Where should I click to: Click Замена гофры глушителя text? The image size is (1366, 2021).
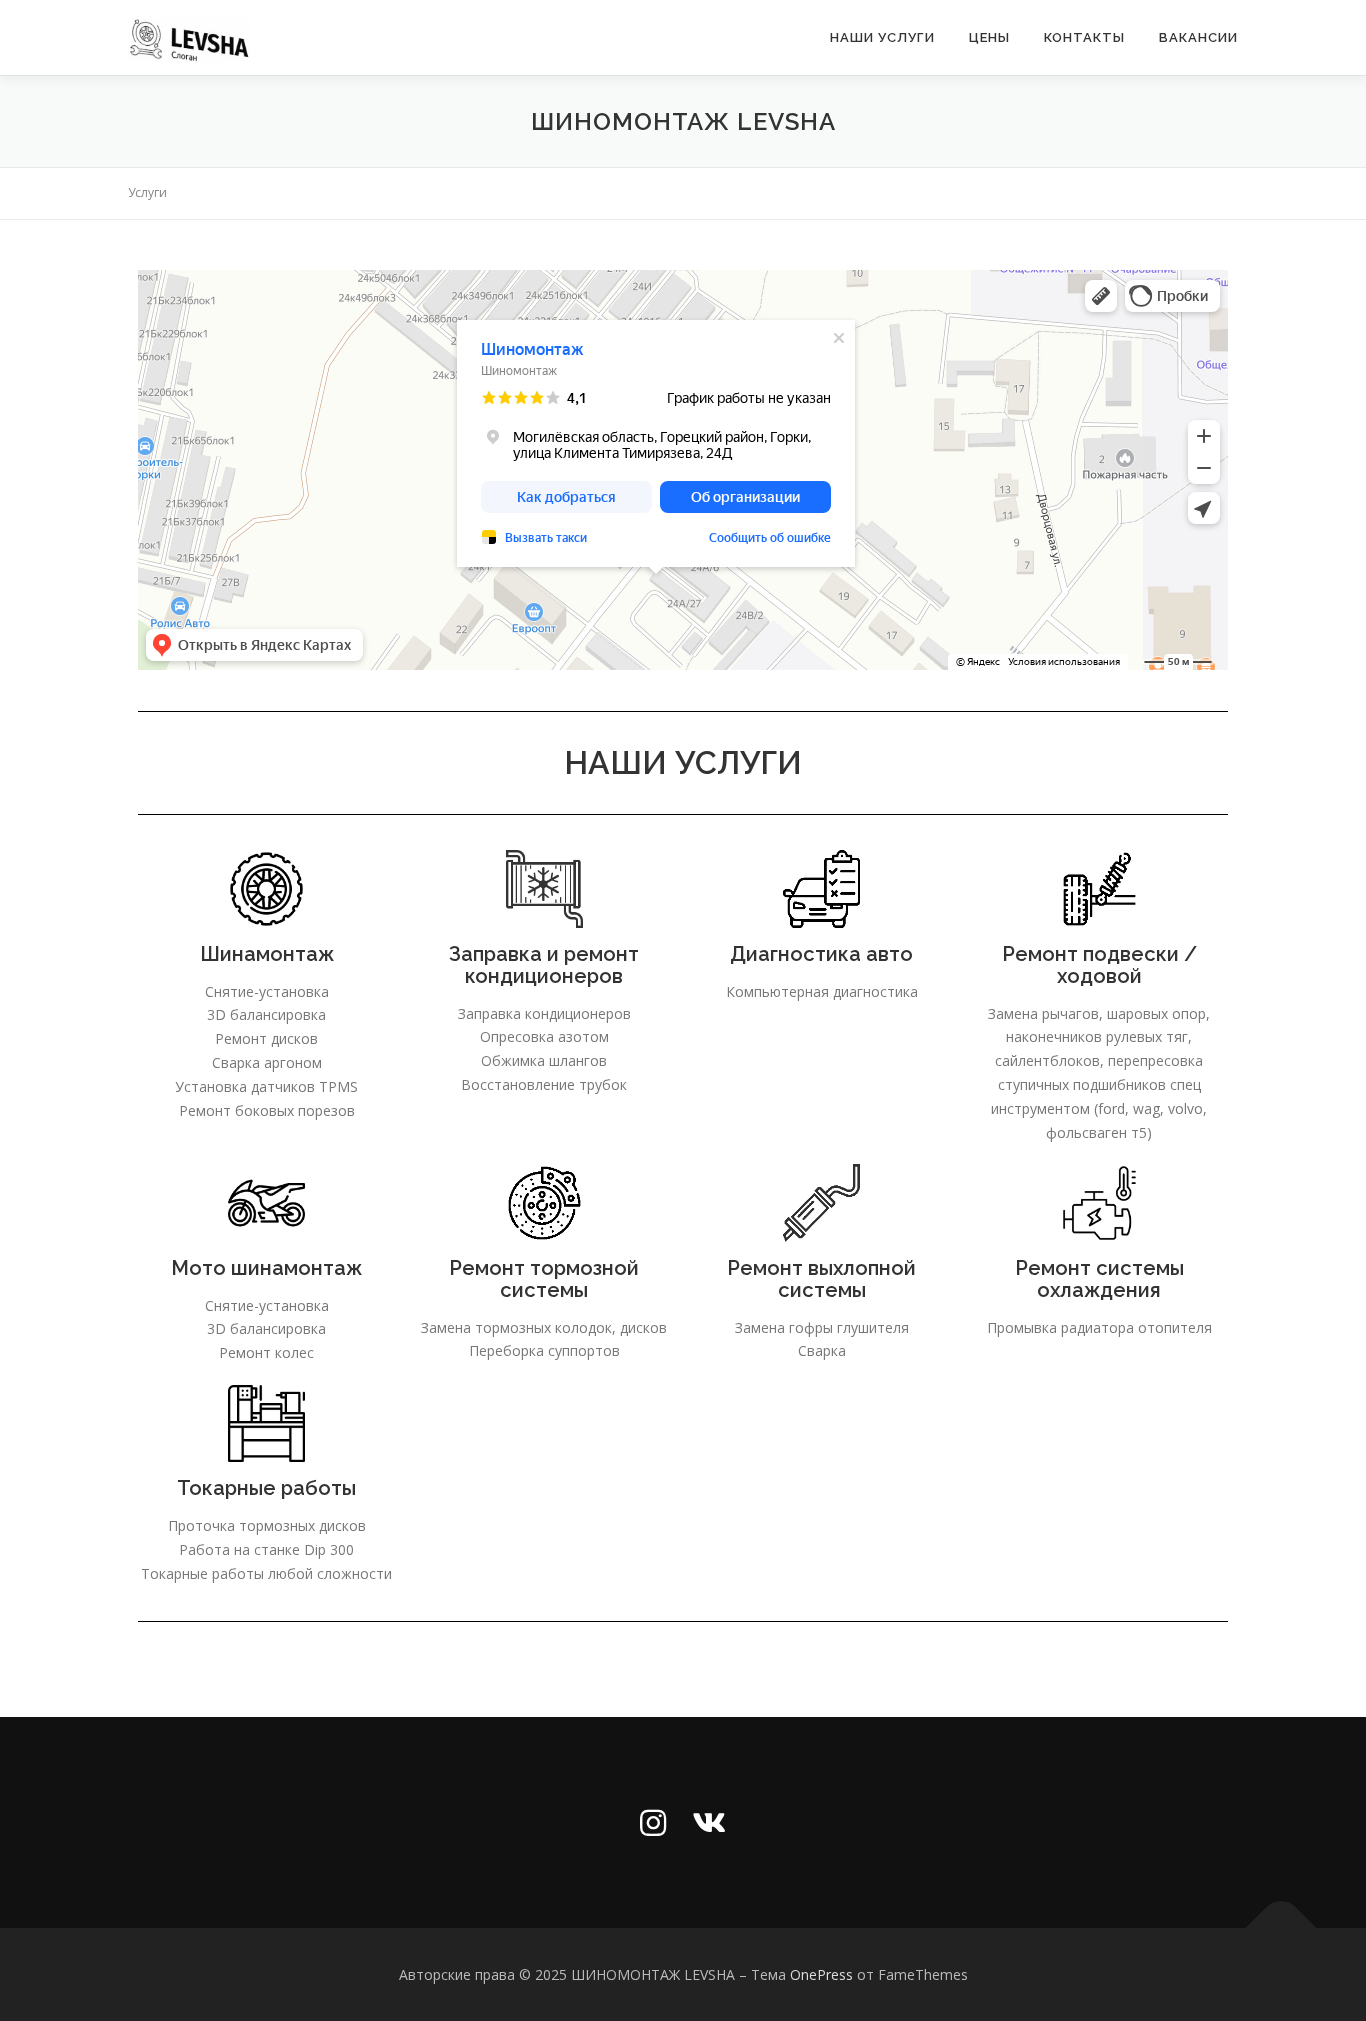(x=822, y=1328)
